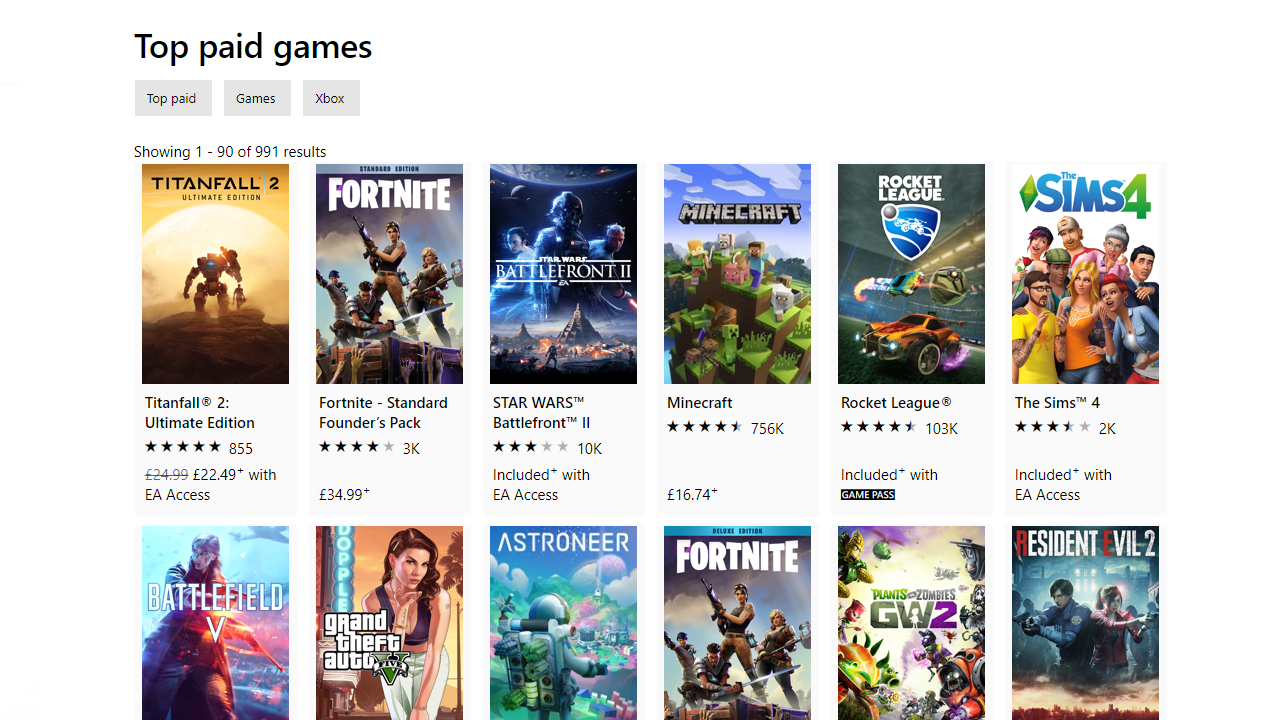Open the Titanfall® 2: Ultimate Edition title link
Viewport: 1280px width, 720px height.
[200, 412]
